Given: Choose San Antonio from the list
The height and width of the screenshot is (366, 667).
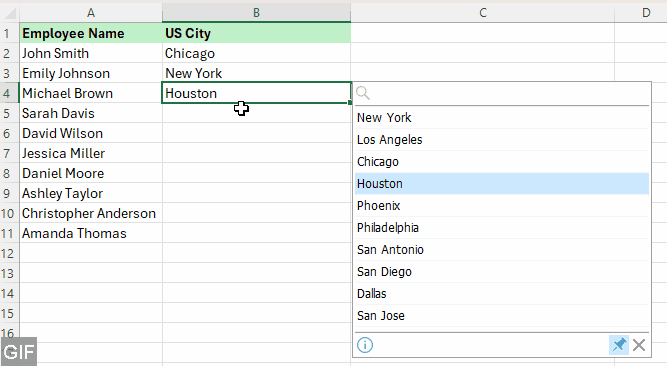Looking at the screenshot, I should [502, 250].
